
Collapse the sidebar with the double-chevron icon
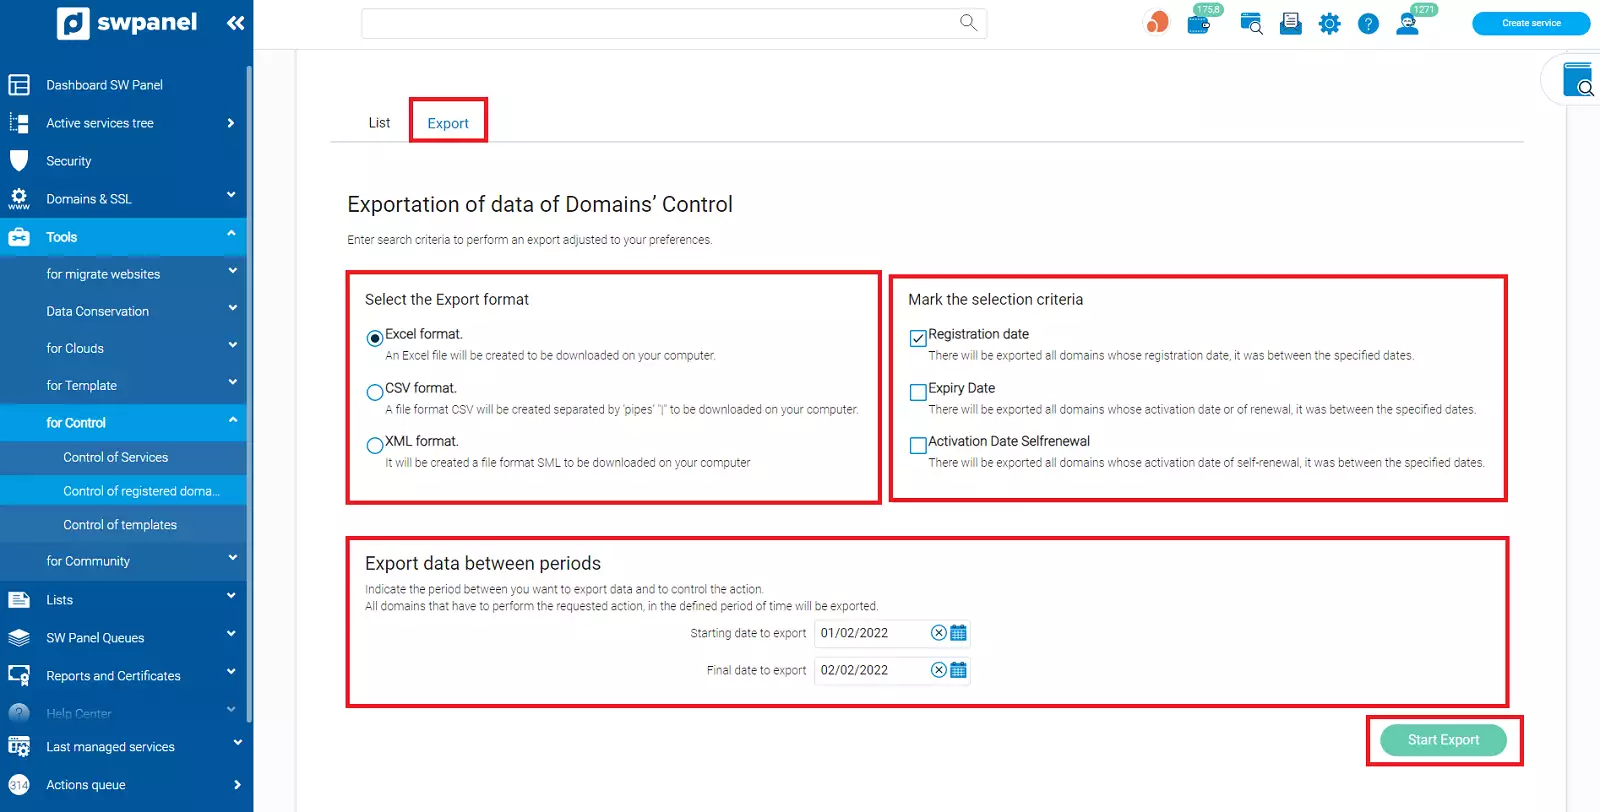235,23
